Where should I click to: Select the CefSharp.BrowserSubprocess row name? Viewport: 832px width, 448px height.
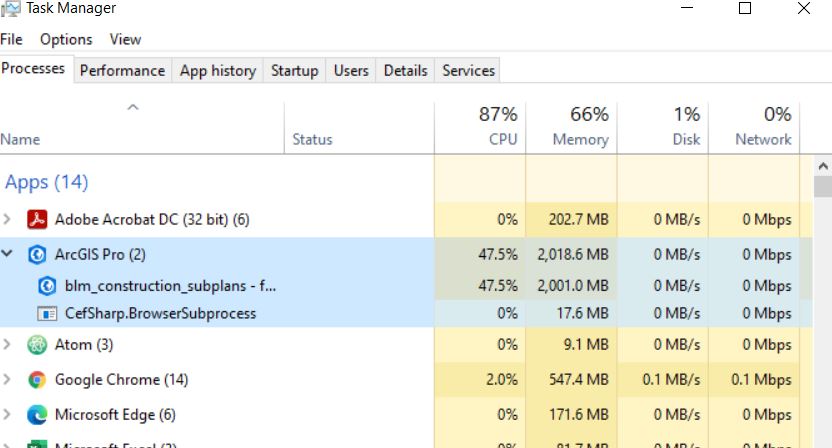[x=160, y=314]
